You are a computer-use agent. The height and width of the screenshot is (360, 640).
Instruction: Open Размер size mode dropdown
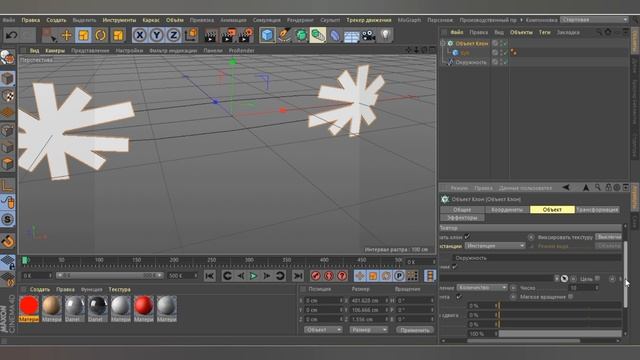point(368,330)
